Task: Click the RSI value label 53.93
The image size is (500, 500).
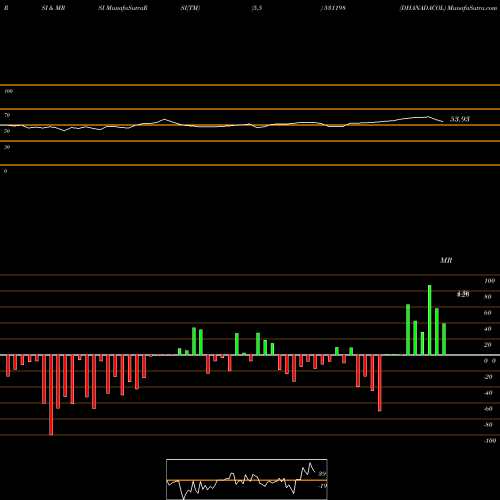Action: pyautogui.click(x=460, y=119)
